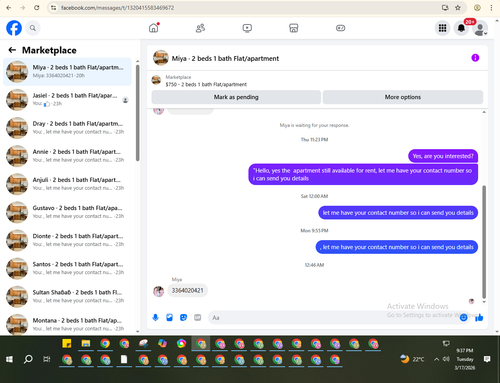Open Sultan Shabab conversation
Screen dimensions: 500x383
[68, 296]
